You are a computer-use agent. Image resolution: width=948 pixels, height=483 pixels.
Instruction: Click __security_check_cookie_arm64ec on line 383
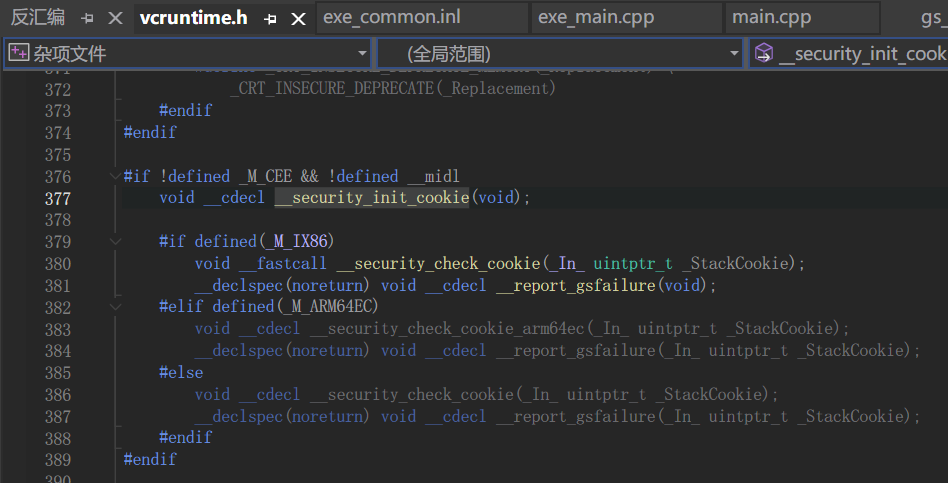447,329
